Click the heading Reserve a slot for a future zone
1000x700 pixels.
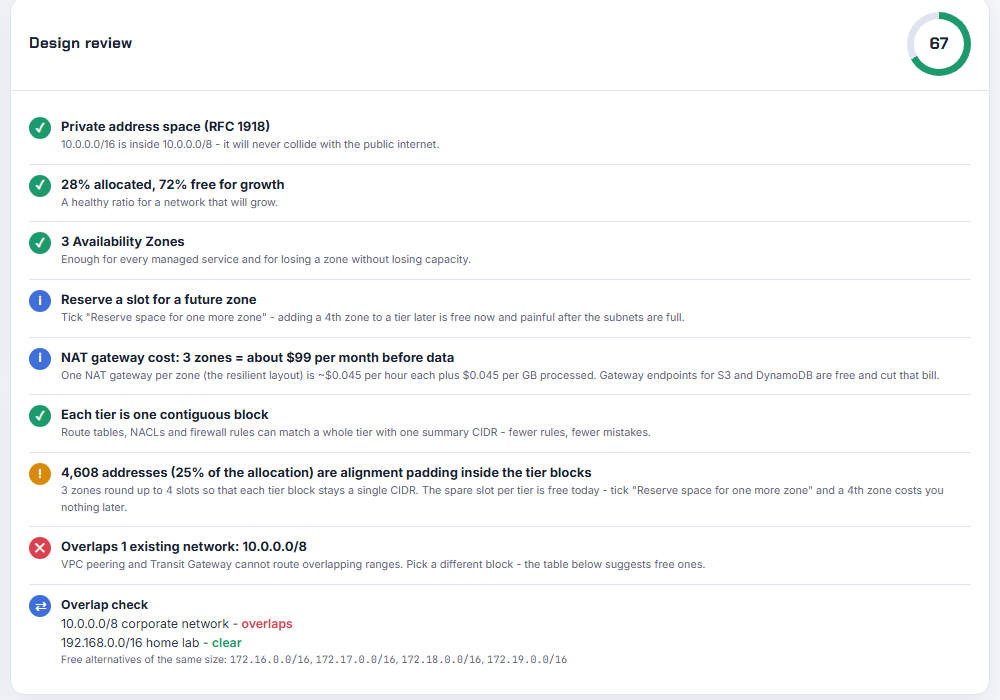pyautogui.click(x=159, y=299)
